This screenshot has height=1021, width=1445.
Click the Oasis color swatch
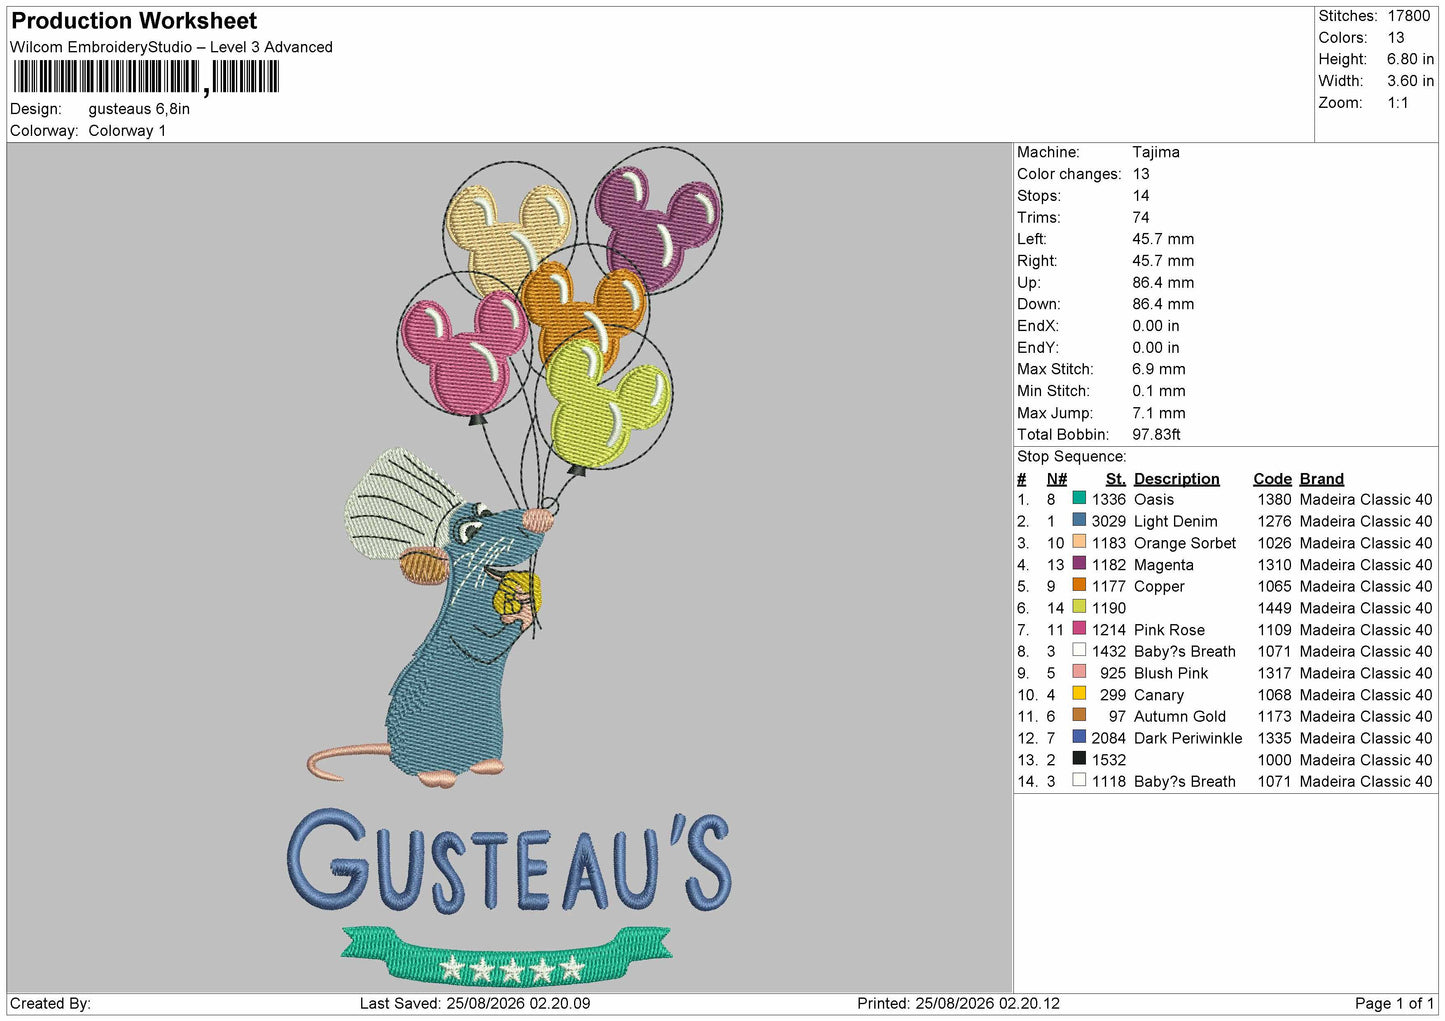(x=1079, y=498)
